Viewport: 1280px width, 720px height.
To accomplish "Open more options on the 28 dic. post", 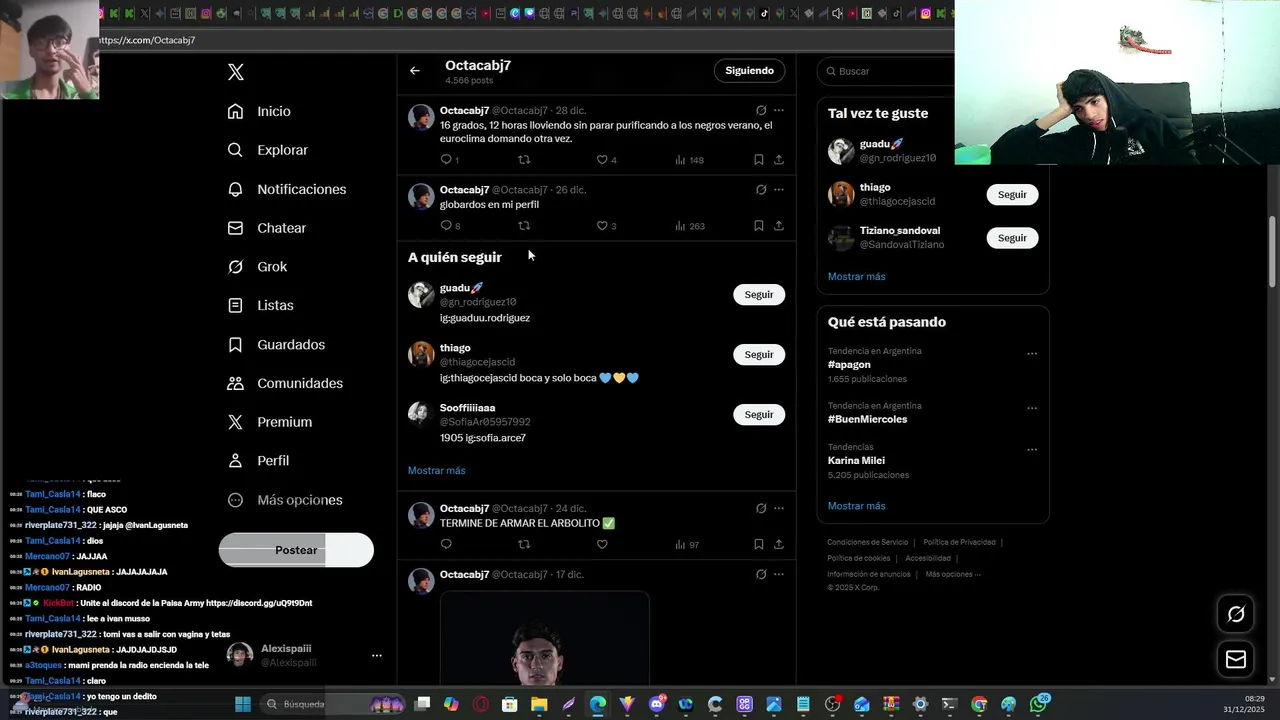I will 779,110.
